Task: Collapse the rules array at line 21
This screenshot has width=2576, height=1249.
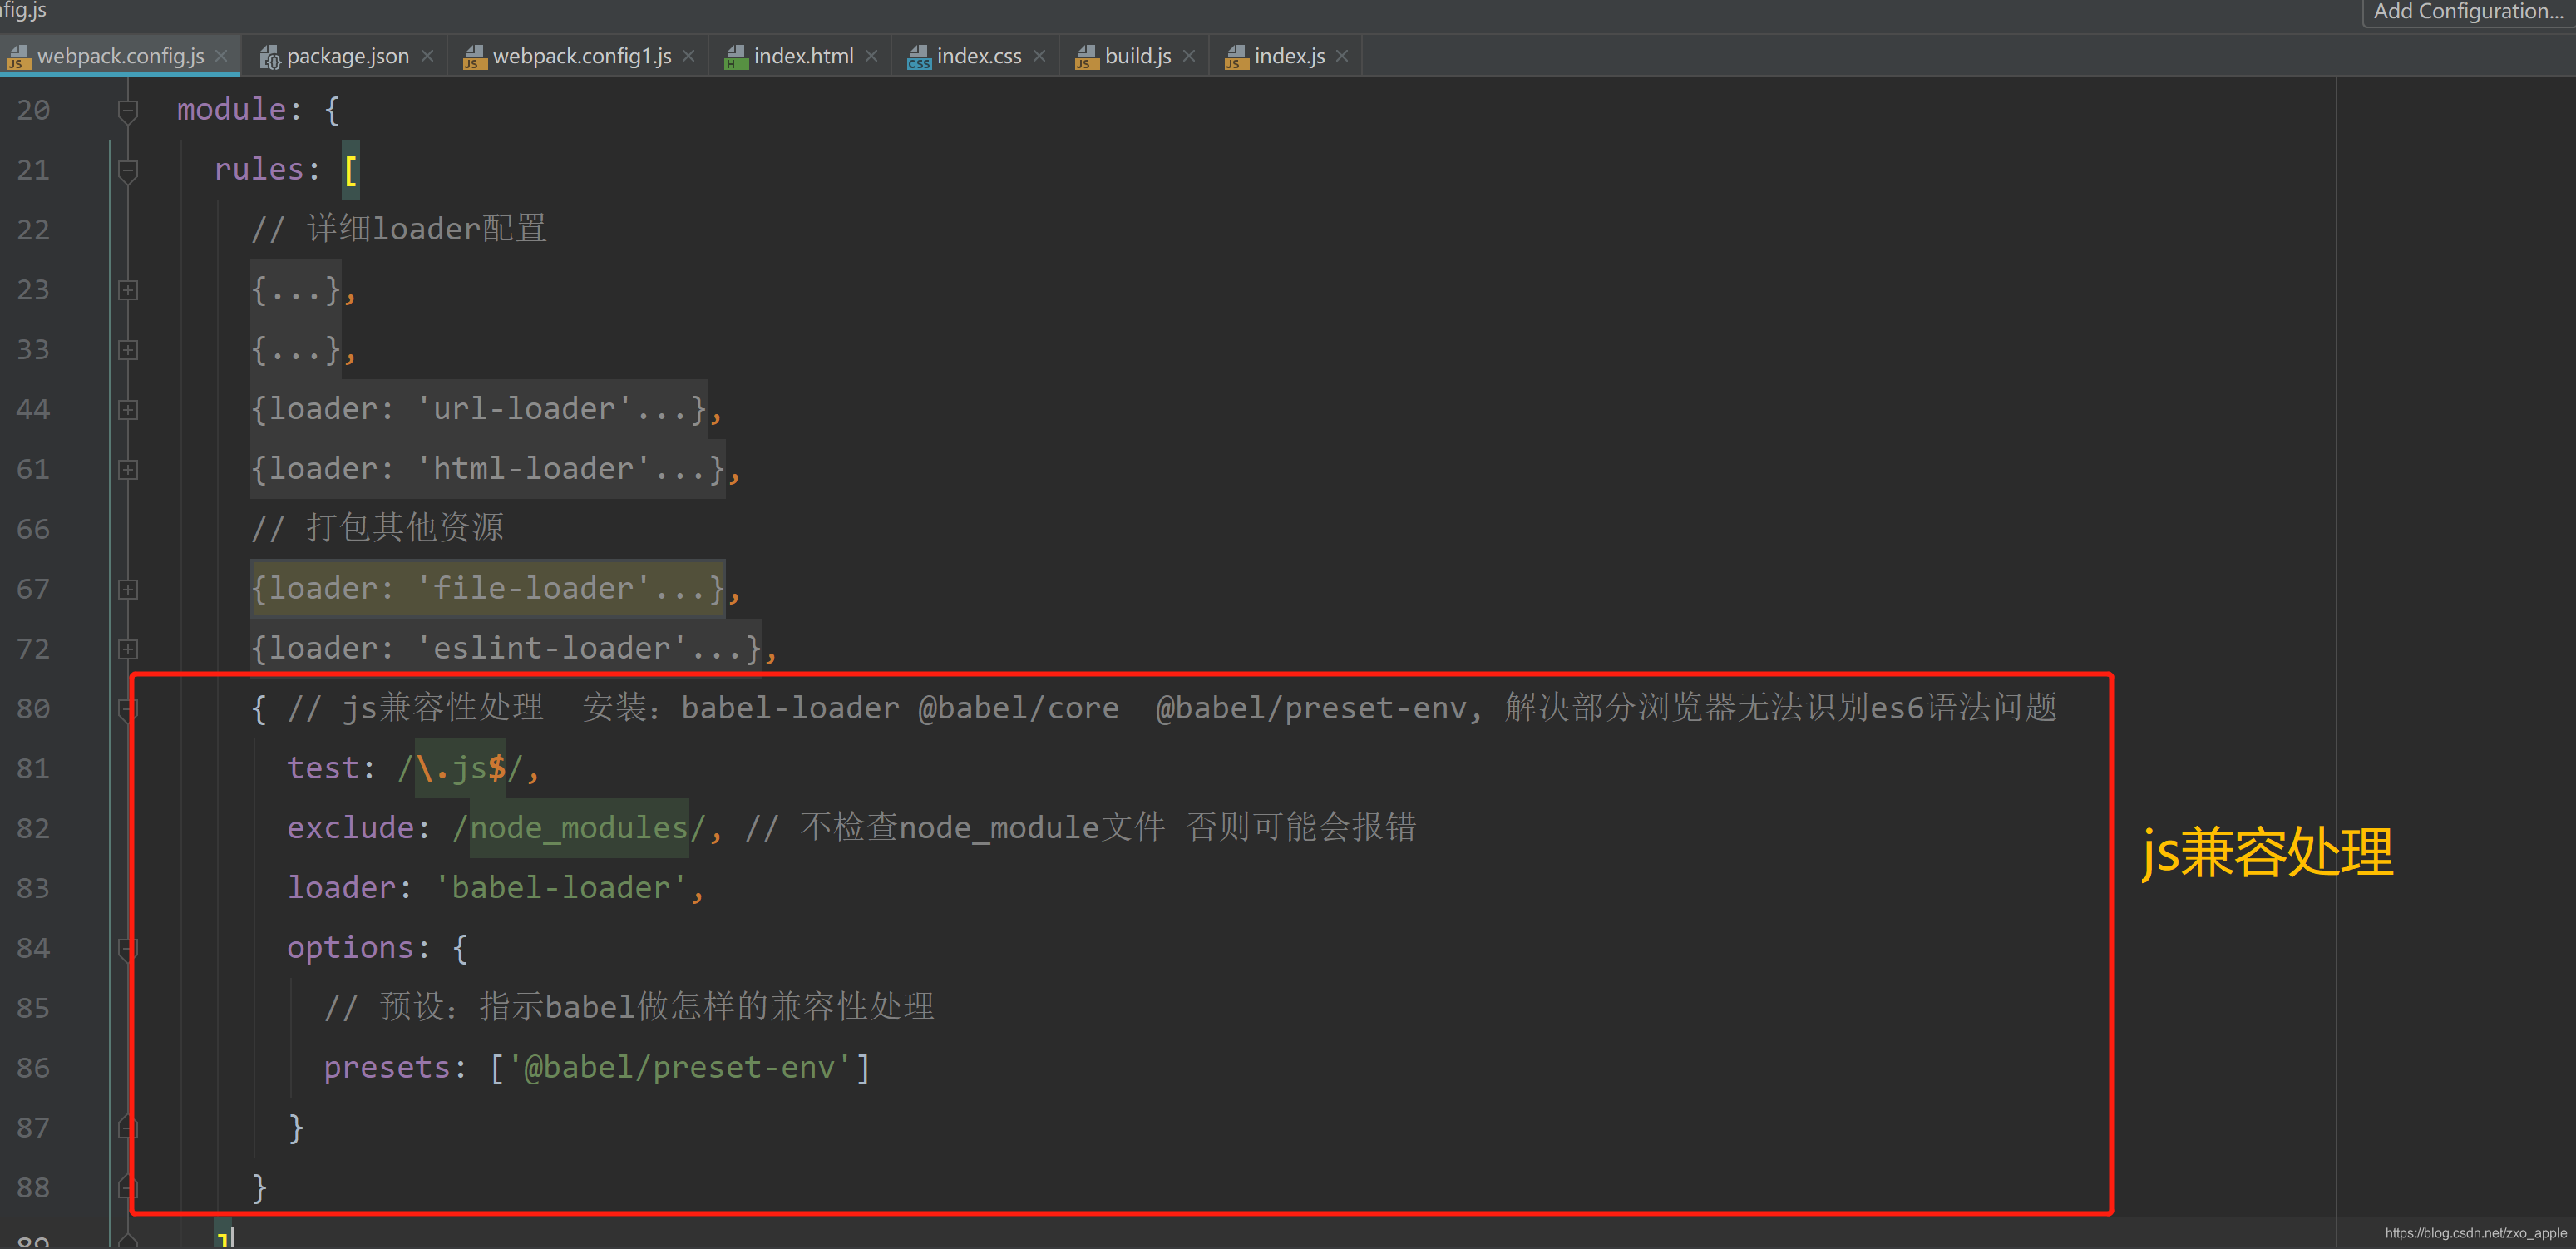Action: click(x=128, y=171)
